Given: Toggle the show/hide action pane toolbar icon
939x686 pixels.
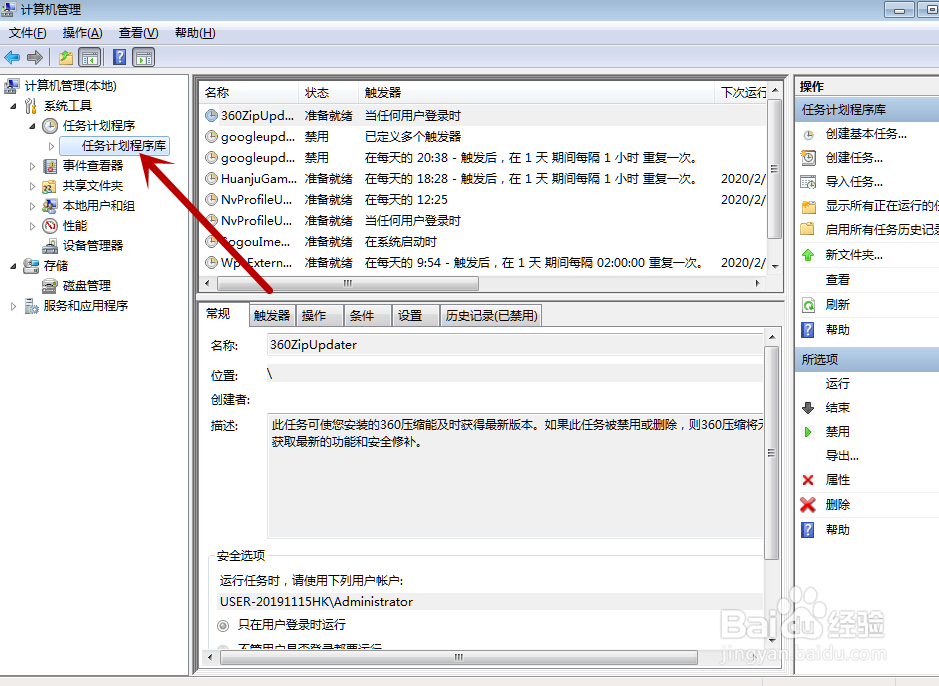Looking at the screenshot, I should click(143, 57).
